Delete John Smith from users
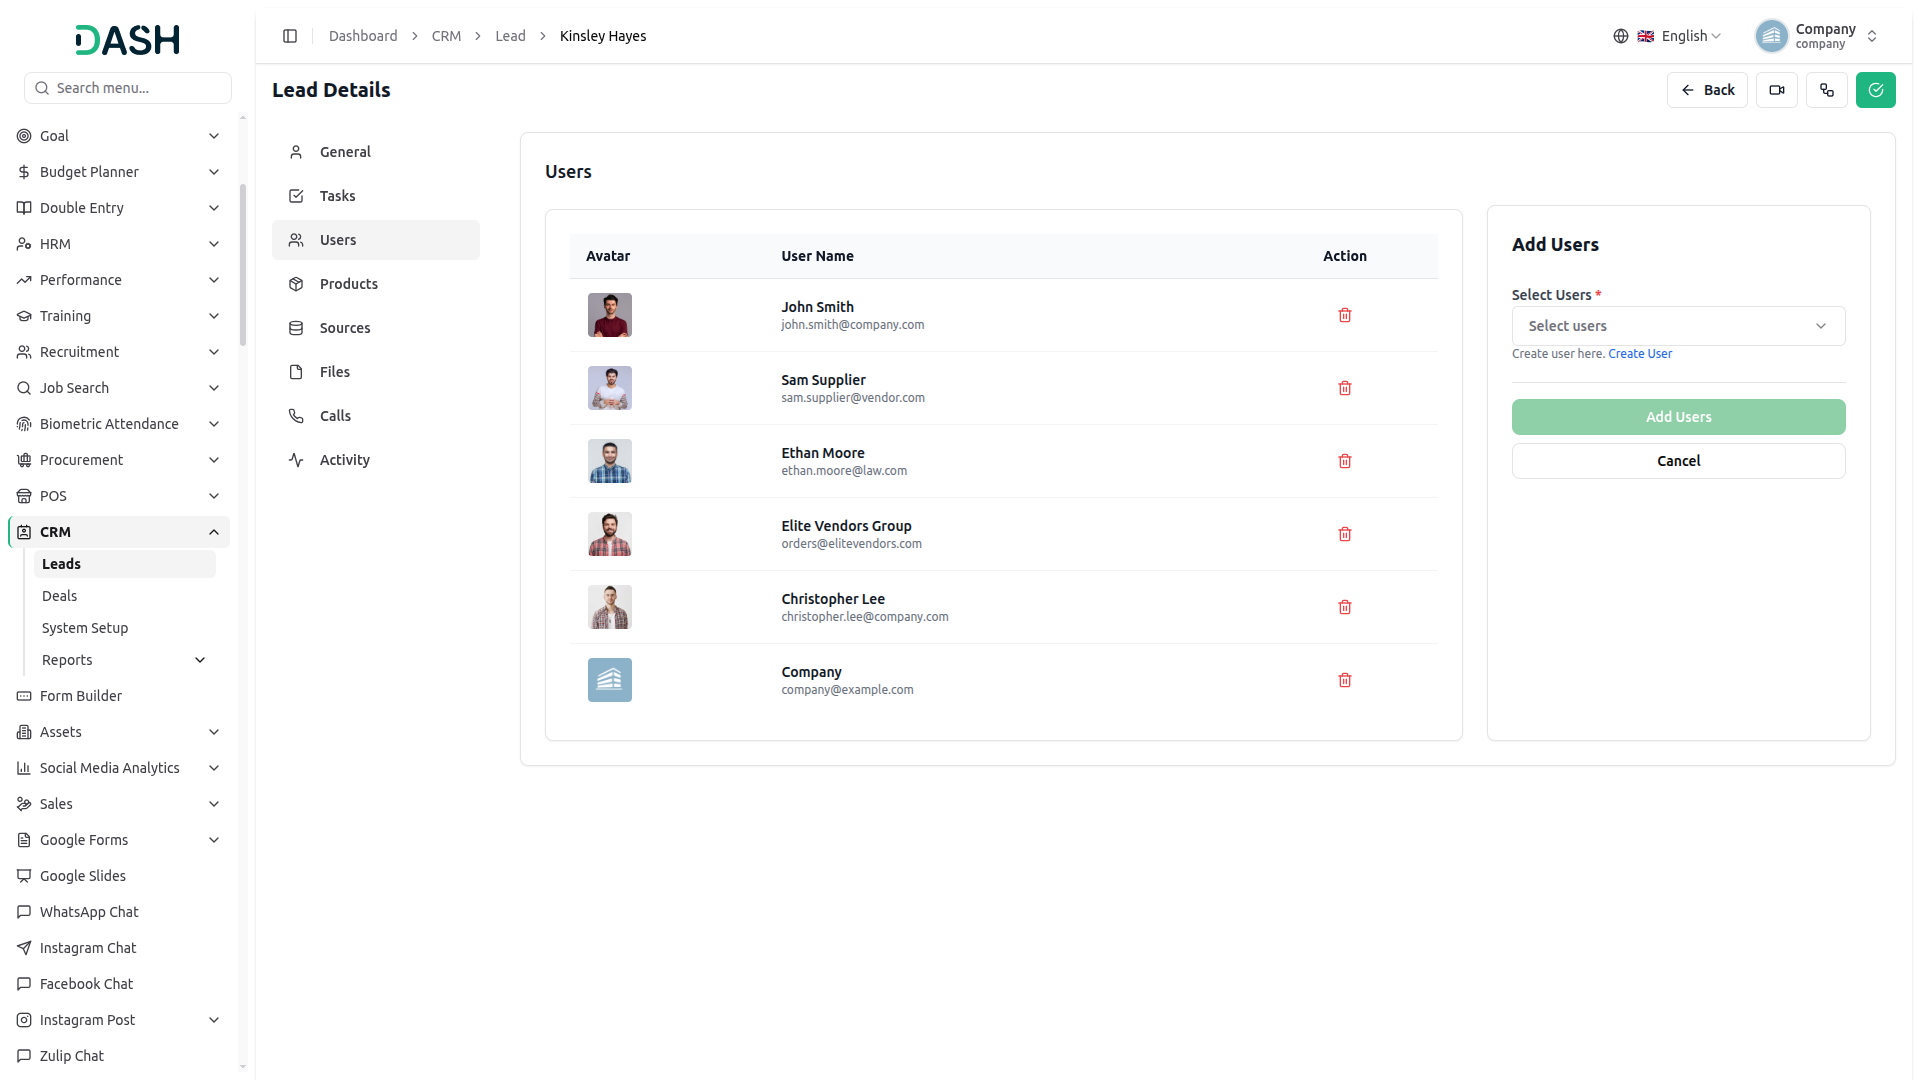Image resolution: width=1920 pixels, height=1080 pixels. (x=1345, y=315)
